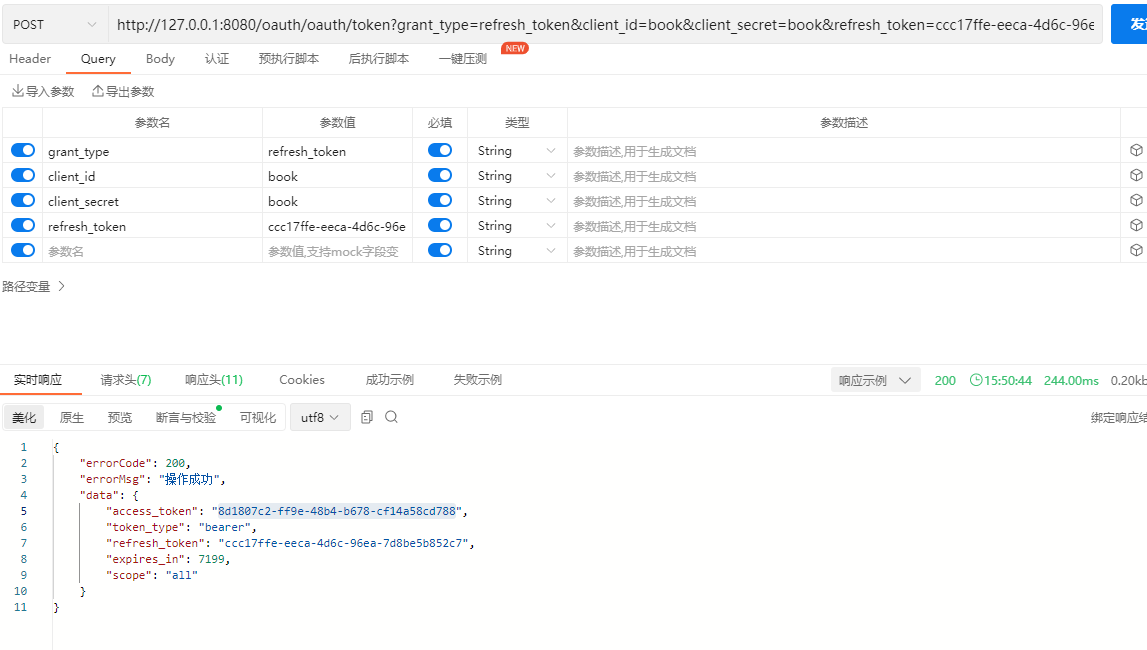This screenshot has width=1147, height=650.
Task: Open the utf8 encoding dropdown
Action: pos(320,417)
